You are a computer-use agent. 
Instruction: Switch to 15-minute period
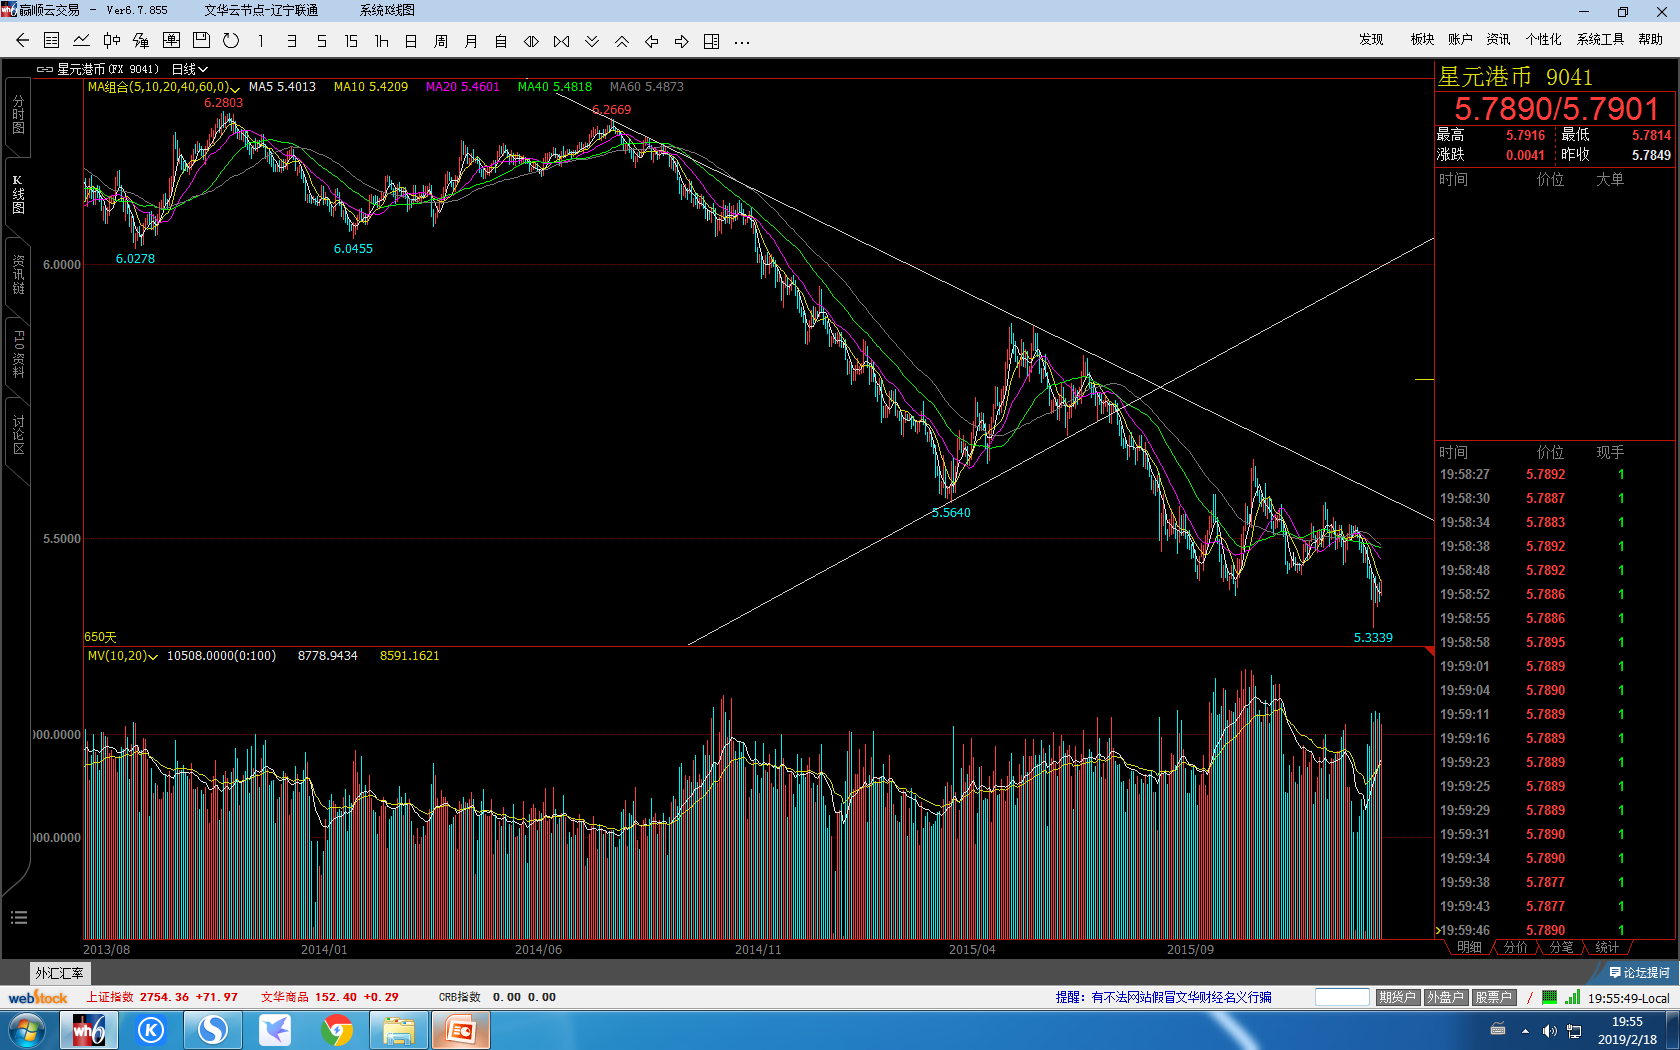click(x=351, y=41)
